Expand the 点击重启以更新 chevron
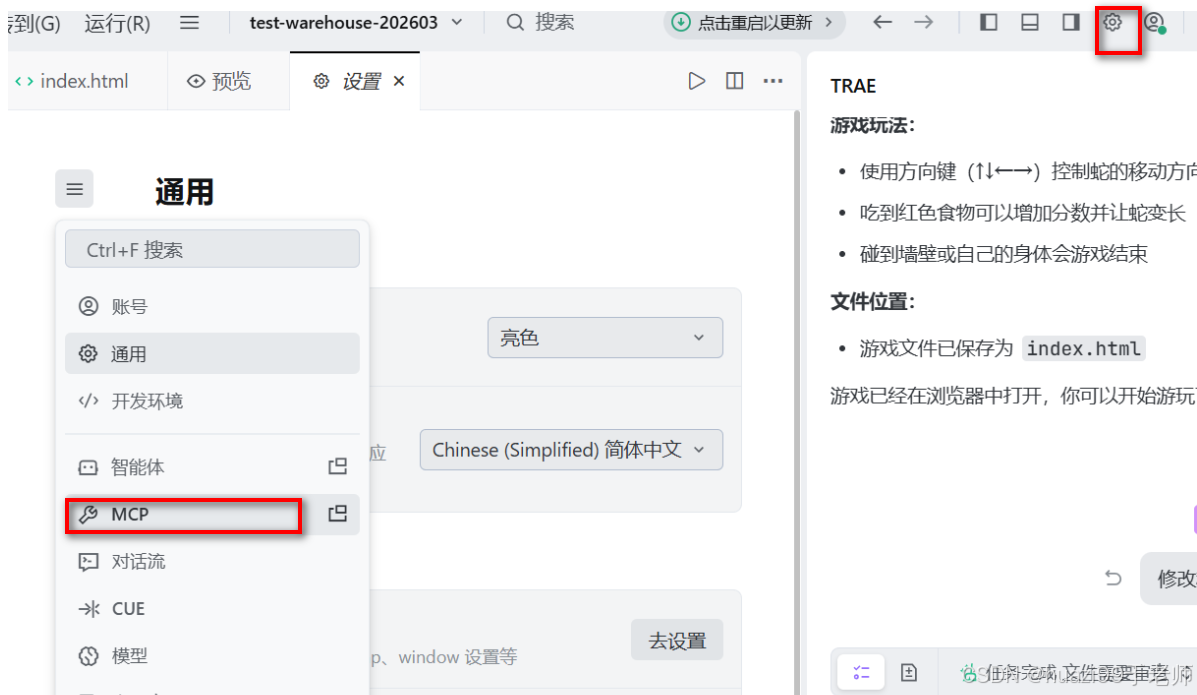Screen dimensions: 1197x695 (829, 22)
